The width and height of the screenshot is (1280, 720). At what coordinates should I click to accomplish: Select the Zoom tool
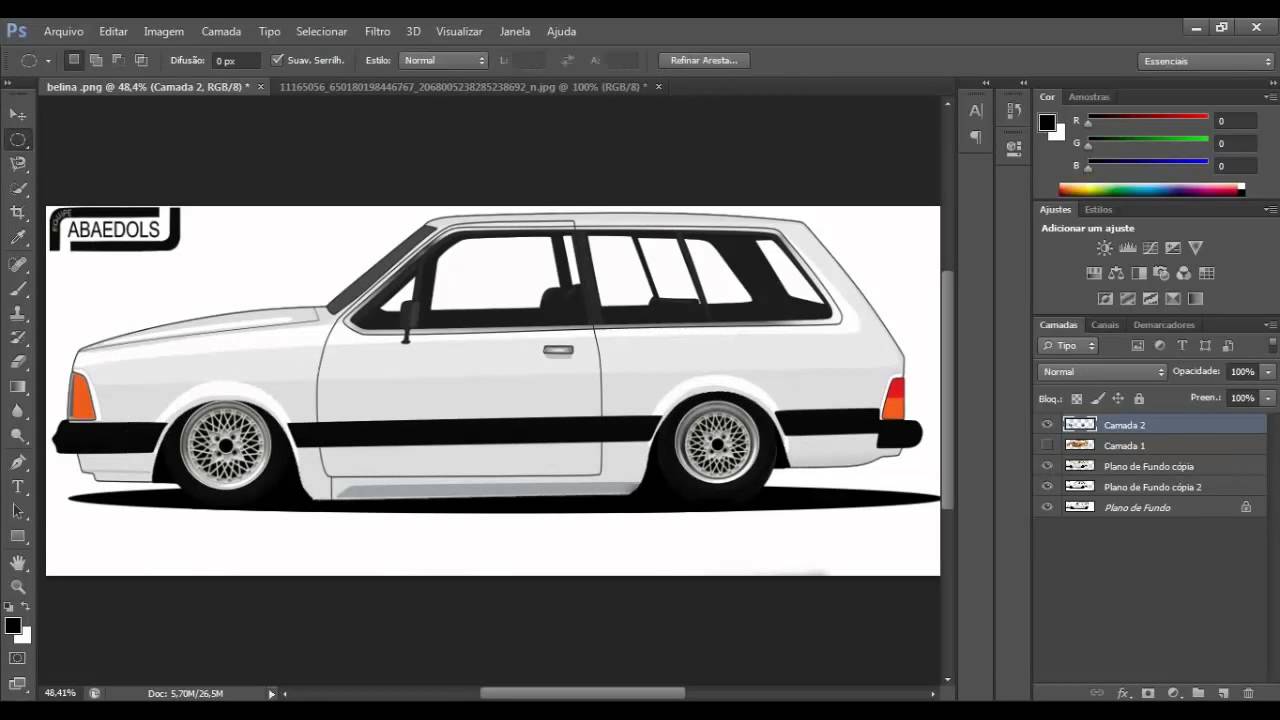(x=18, y=587)
